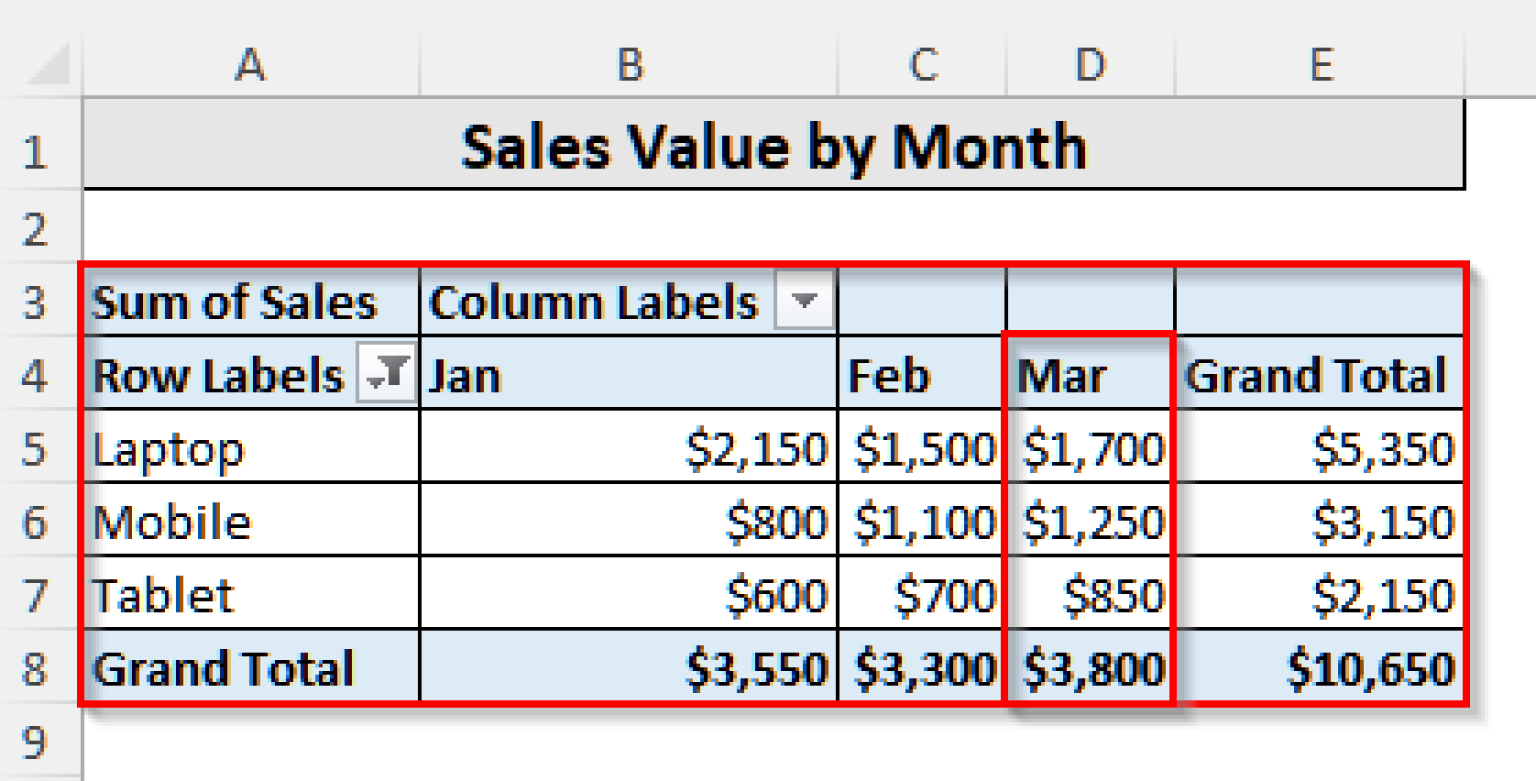Select row number 8
The width and height of the screenshot is (1536, 781).
(x=39, y=667)
